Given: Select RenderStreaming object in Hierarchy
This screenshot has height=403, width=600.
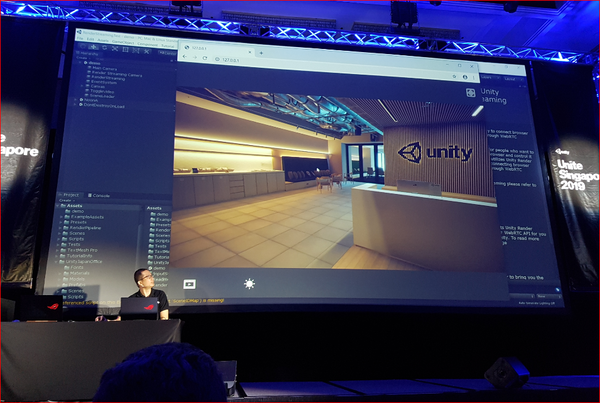Looking at the screenshot, I should pos(106,78).
